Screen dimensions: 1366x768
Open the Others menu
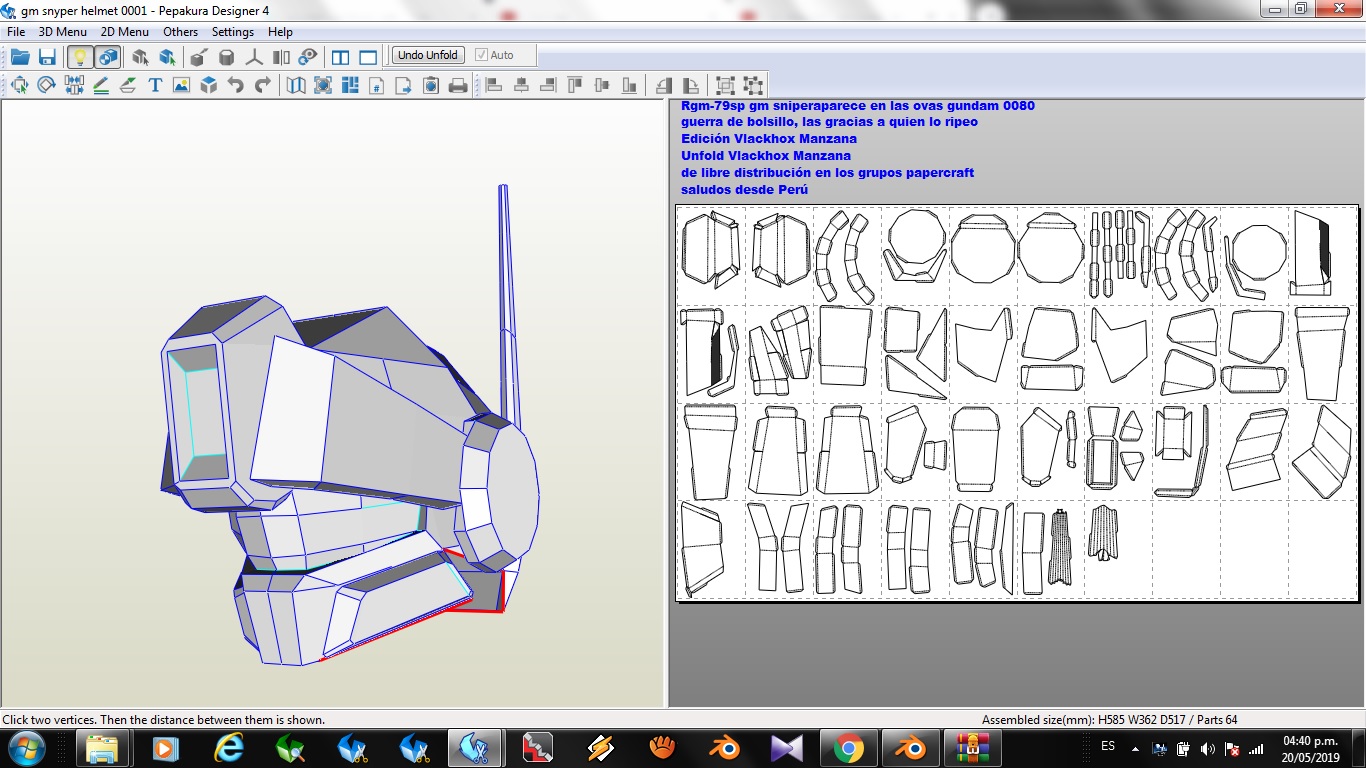tap(181, 32)
